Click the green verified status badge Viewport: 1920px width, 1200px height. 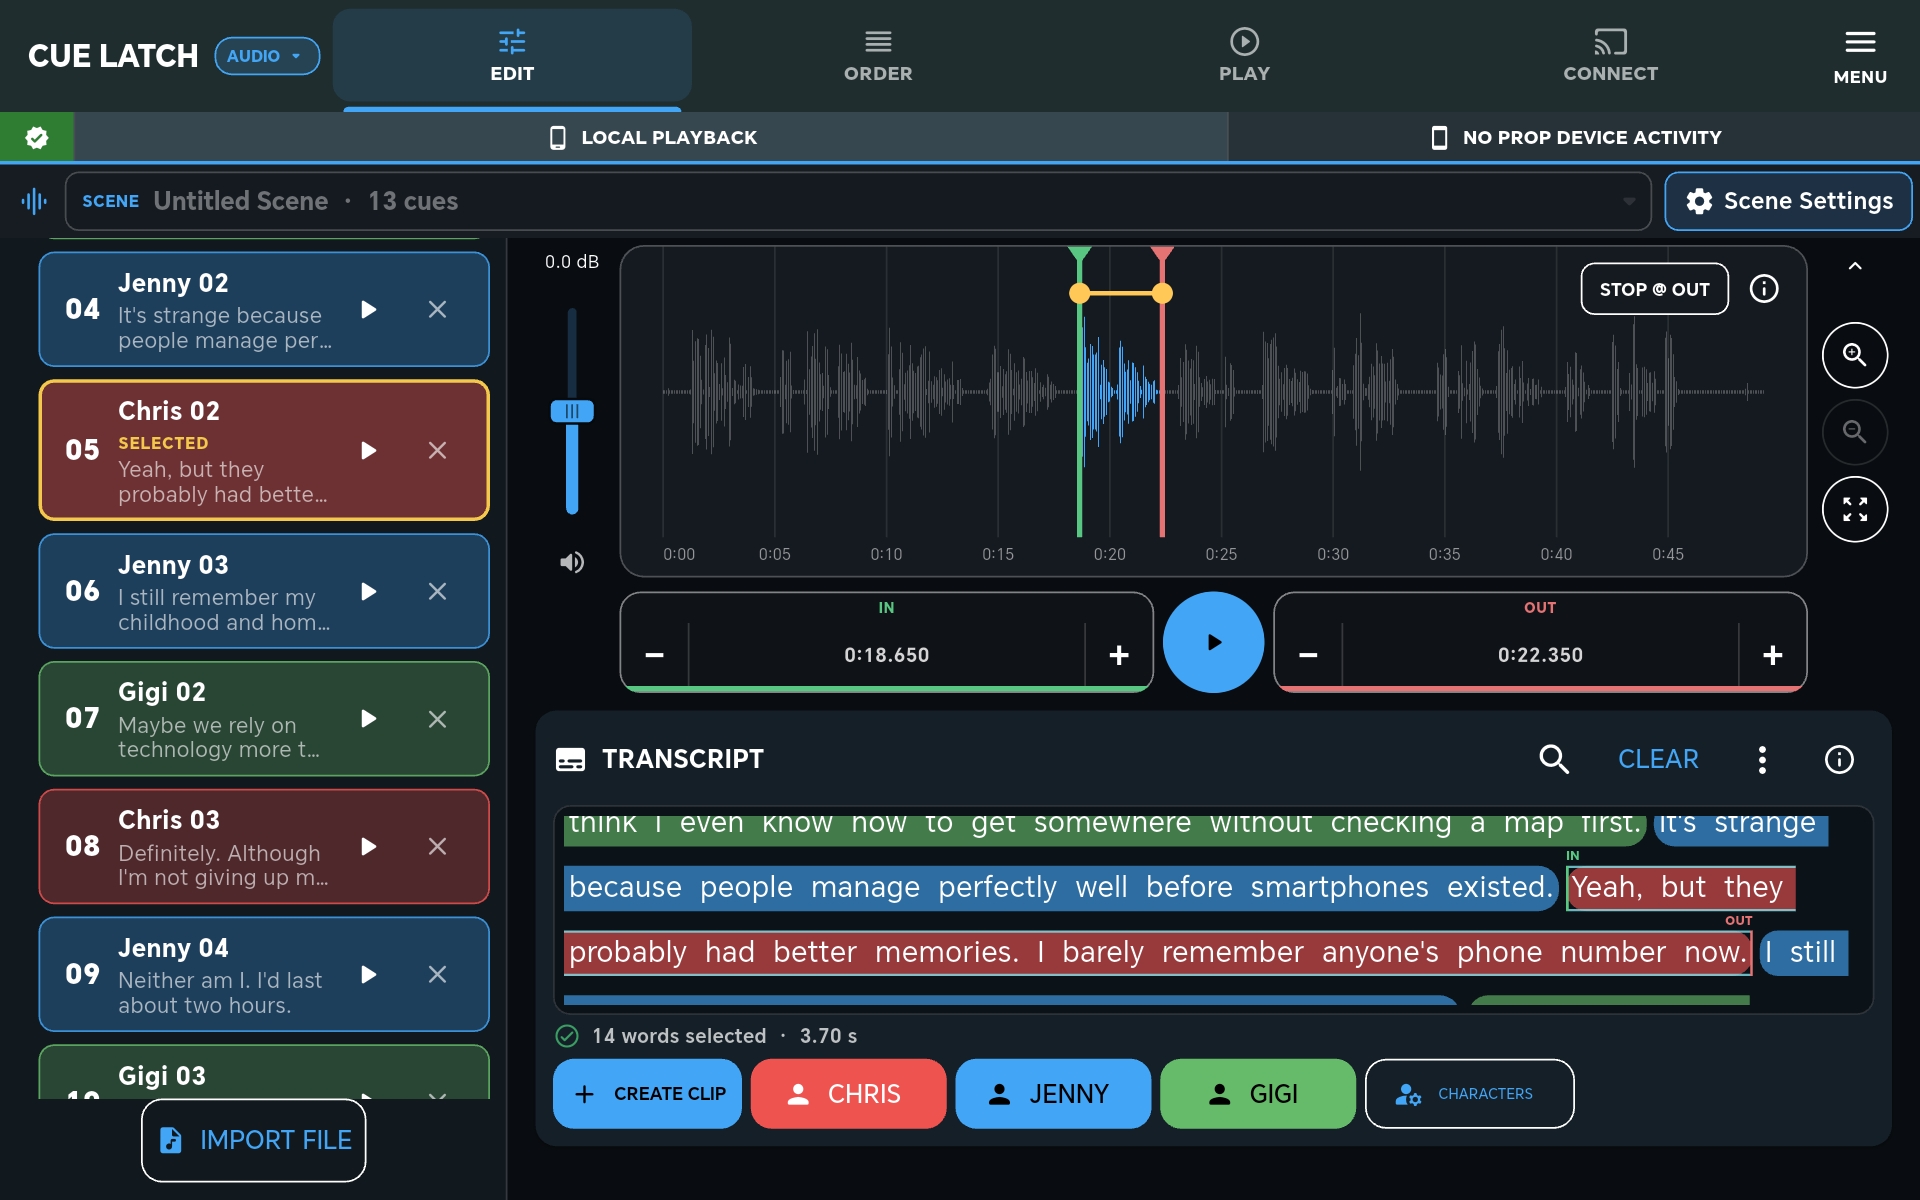click(x=37, y=137)
